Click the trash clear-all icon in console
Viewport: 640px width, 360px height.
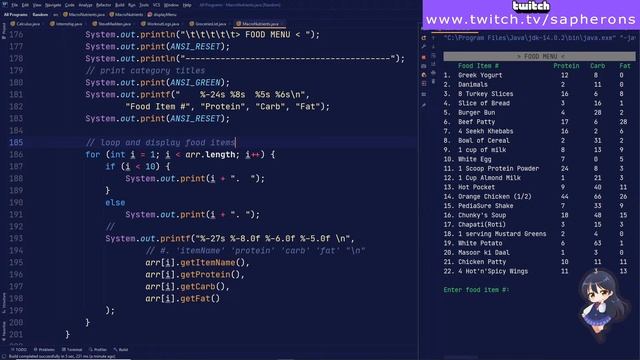(x=433, y=82)
